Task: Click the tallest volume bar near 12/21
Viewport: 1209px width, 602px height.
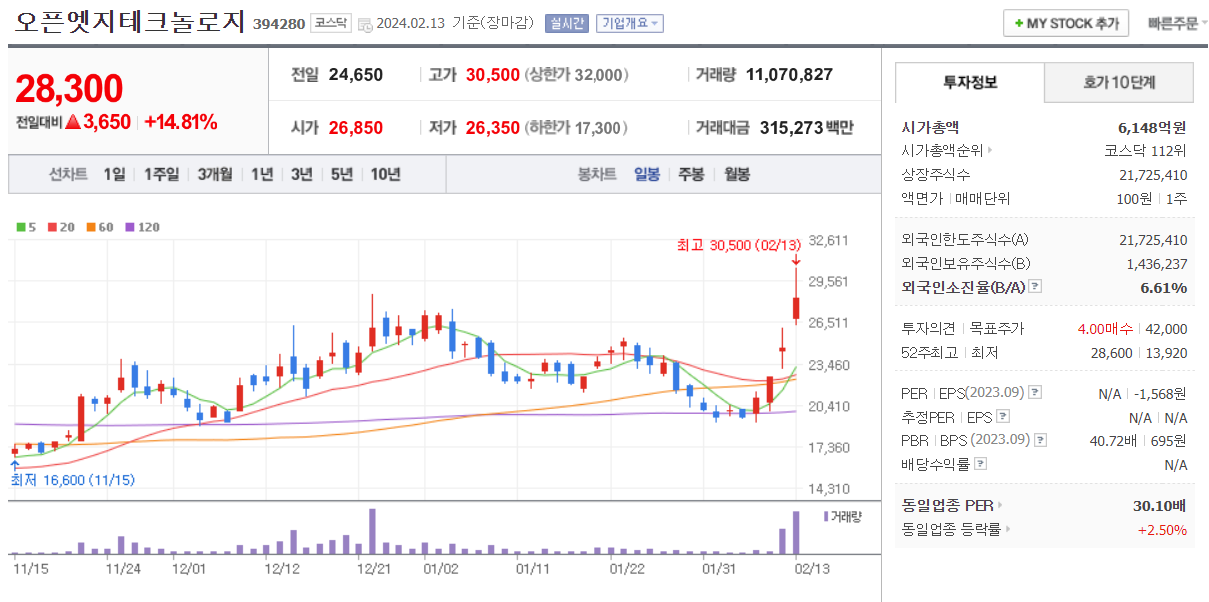Action: tap(373, 531)
